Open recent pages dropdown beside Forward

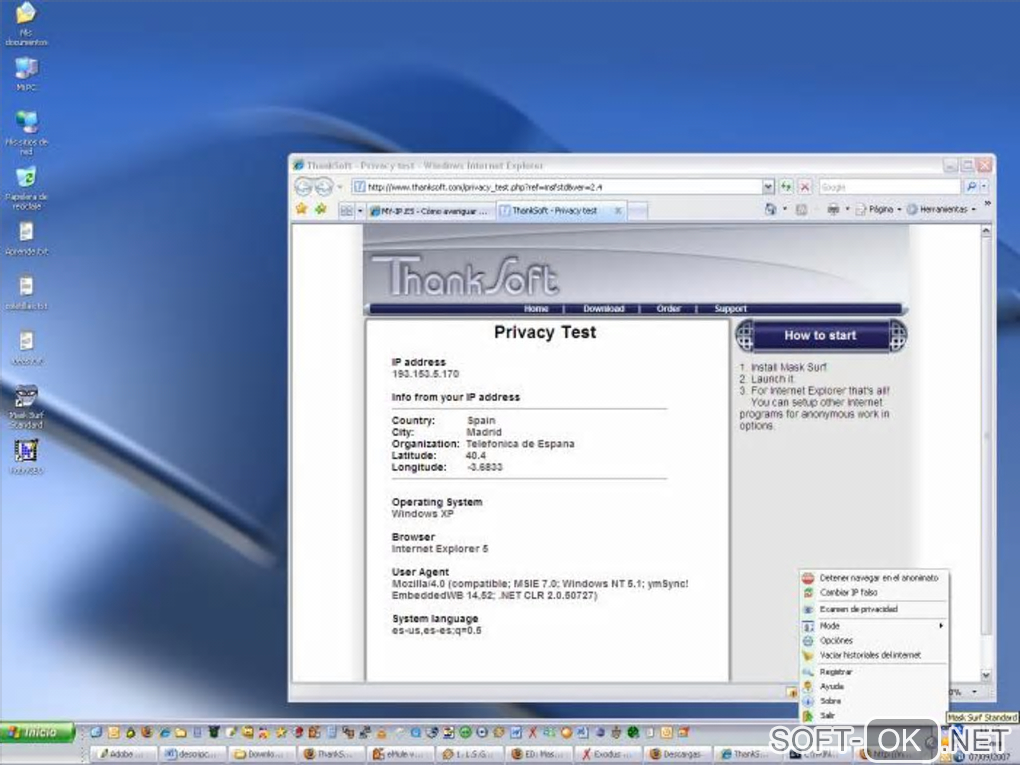[340, 187]
